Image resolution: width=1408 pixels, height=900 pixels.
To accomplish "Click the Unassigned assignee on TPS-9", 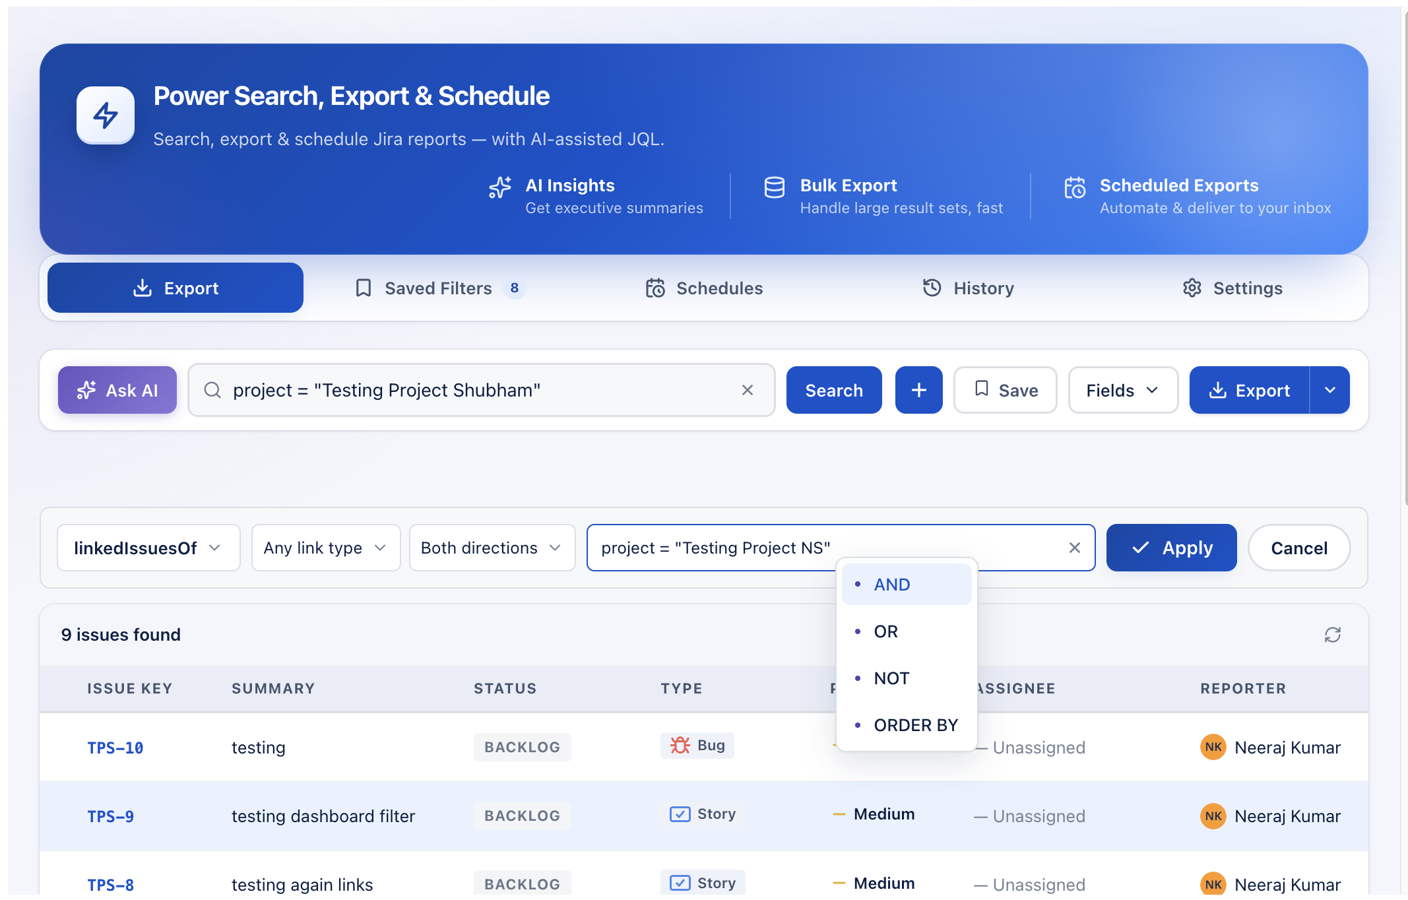I will 1029,816.
